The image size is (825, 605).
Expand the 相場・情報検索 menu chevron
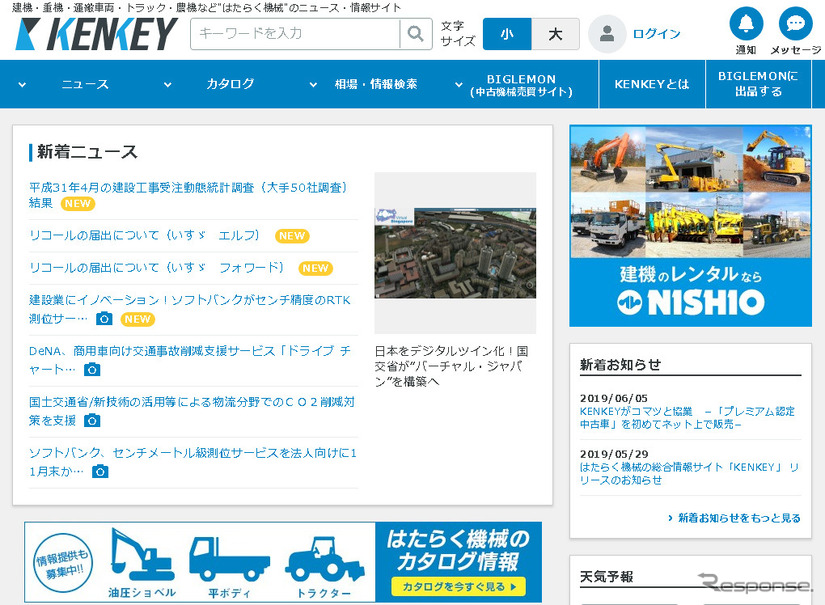tap(313, 85)
